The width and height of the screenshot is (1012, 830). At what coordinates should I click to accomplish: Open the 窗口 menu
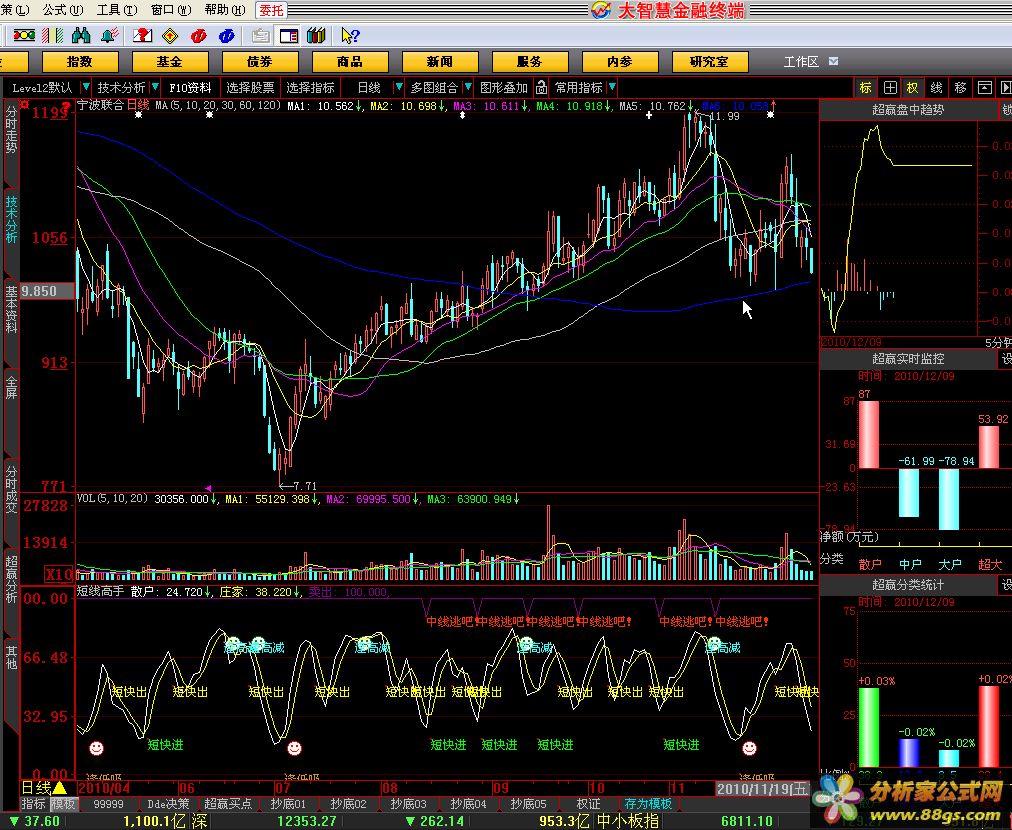(x=171, y=10)
